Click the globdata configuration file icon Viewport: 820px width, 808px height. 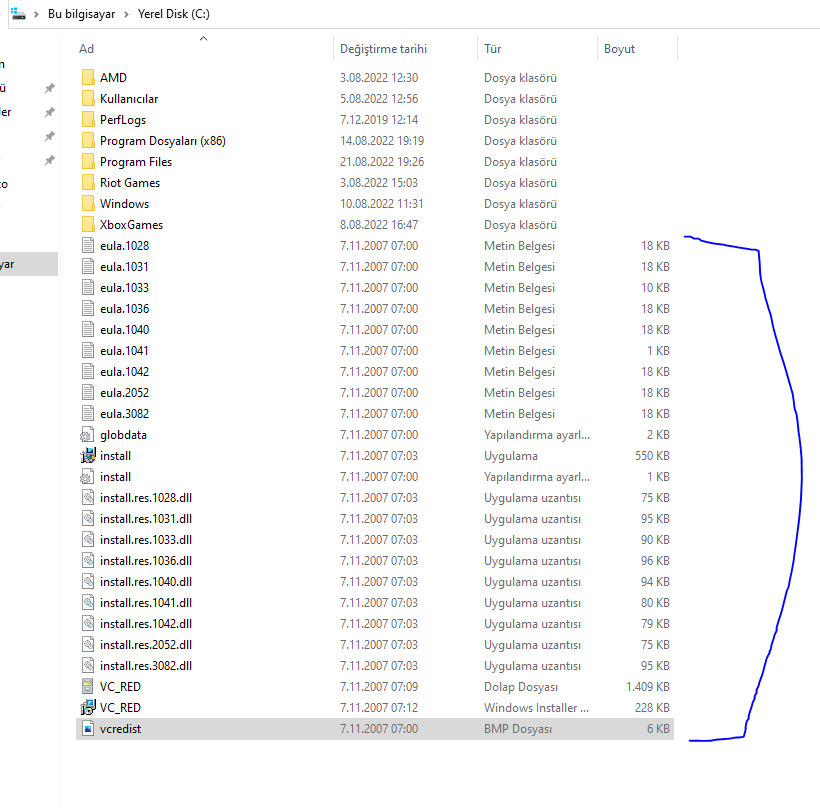click(x=87, y=435)
